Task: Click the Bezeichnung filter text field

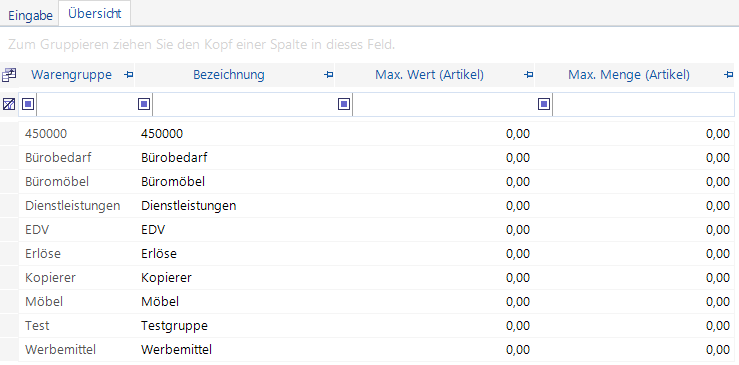Action: [252, 104]
